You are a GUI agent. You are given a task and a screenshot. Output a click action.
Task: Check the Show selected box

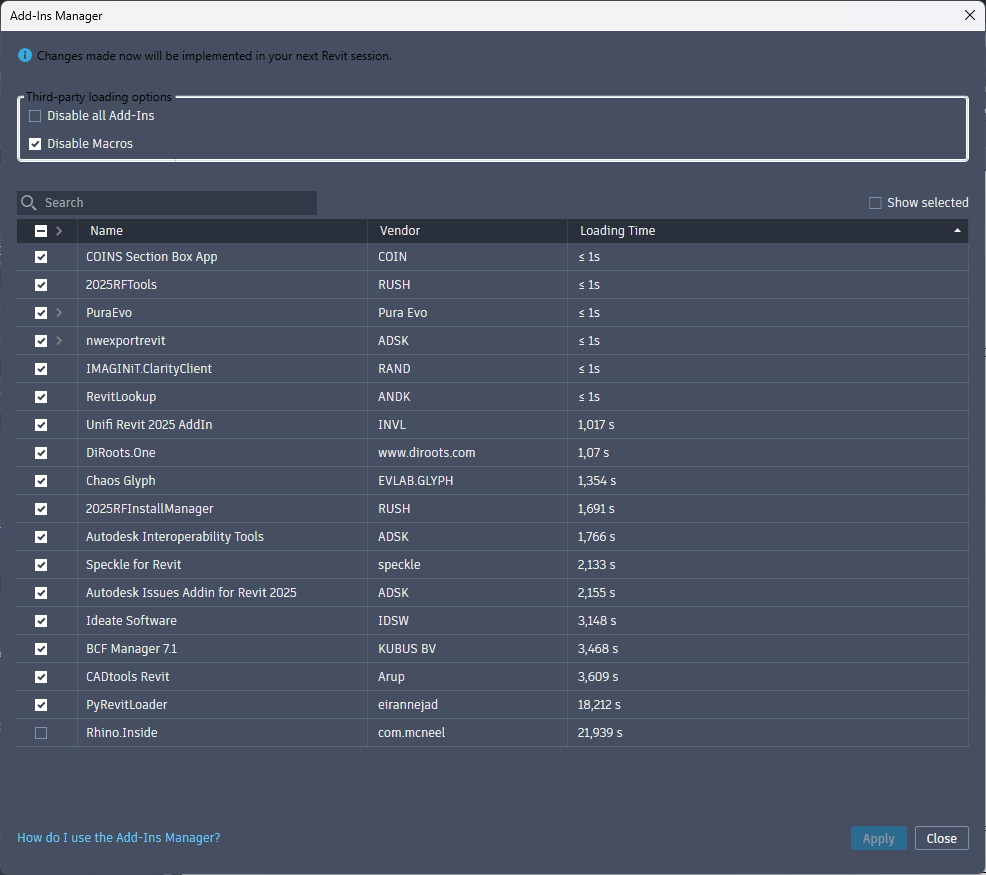(x=875, y=203)
